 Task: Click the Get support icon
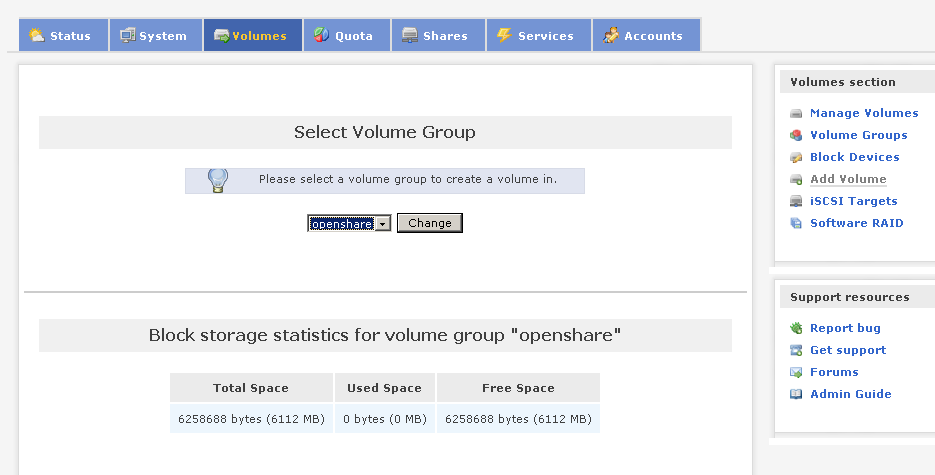pyautogui.click(x=796, y=350)
